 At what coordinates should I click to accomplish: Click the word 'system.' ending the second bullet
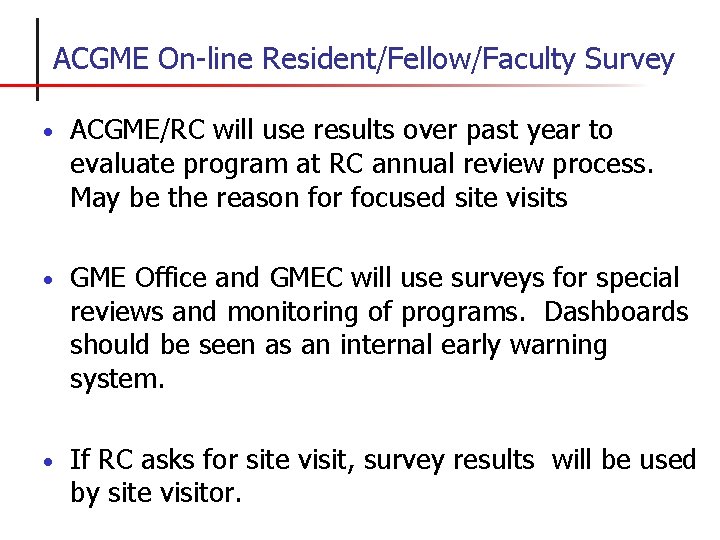click(117, 381)
